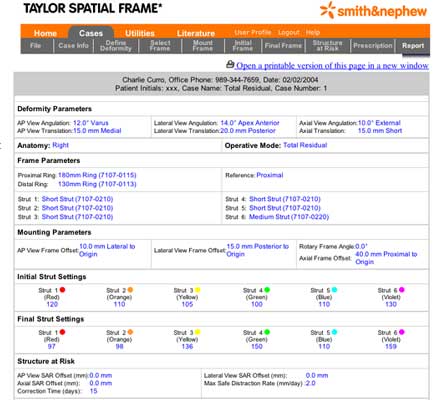
Task: Click the 15.0 mm Short axial translation
Action: 380,131
